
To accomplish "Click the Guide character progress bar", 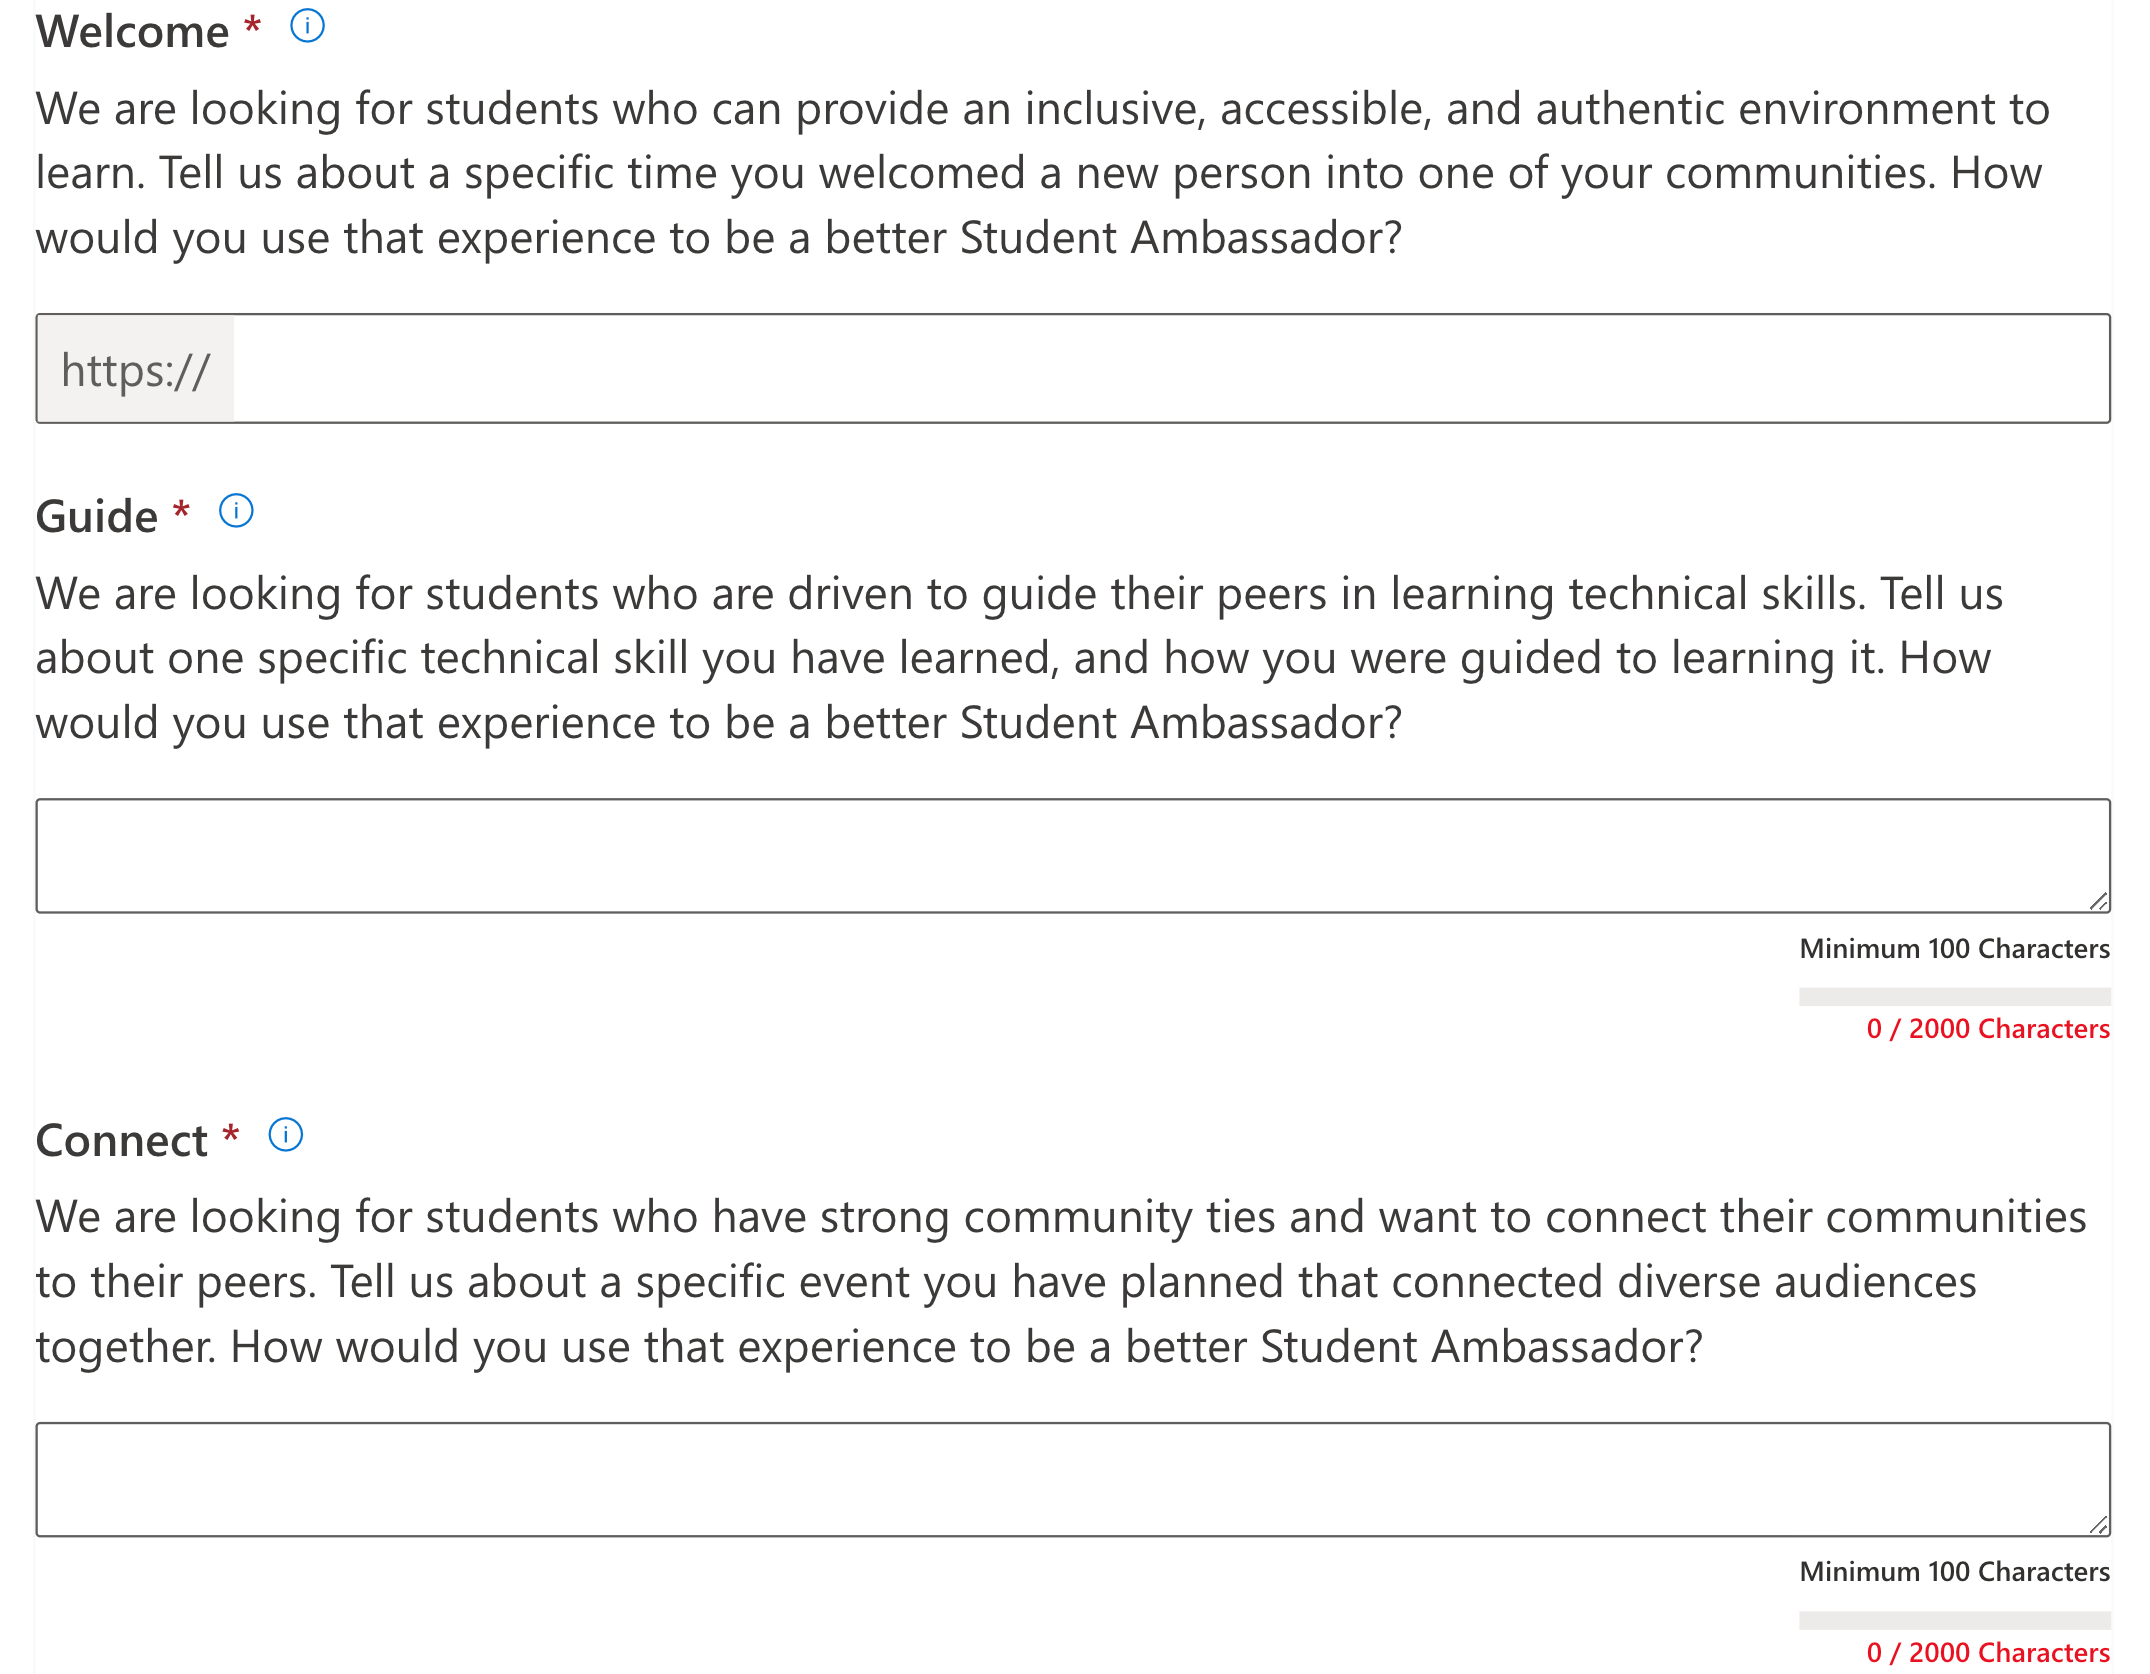I will [1954, 996].
